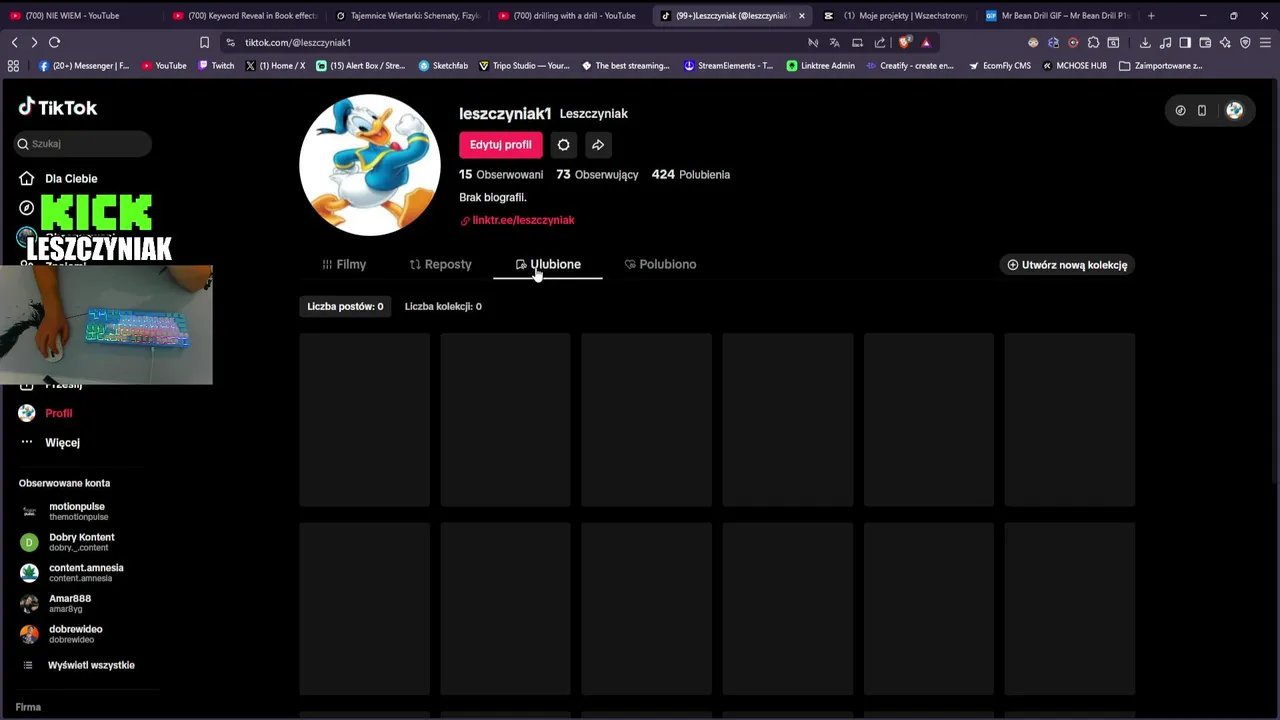1280x720 pixels.
Task: Switch to the Reposty tab
Action: pos(440,264)
